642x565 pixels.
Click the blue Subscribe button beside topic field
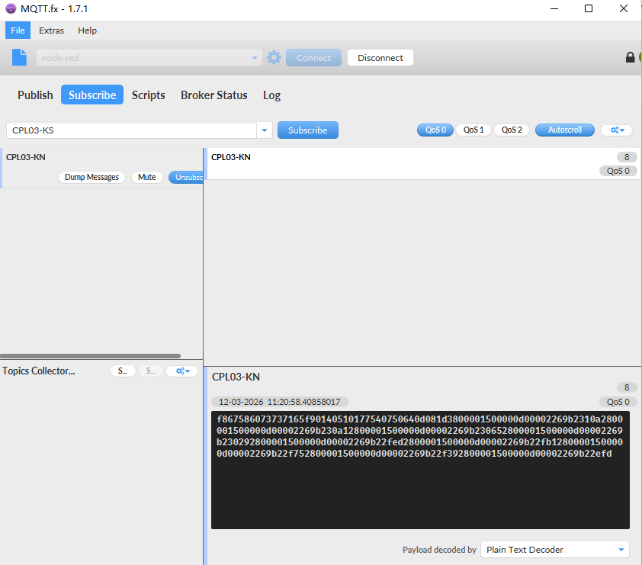(307, 130)
